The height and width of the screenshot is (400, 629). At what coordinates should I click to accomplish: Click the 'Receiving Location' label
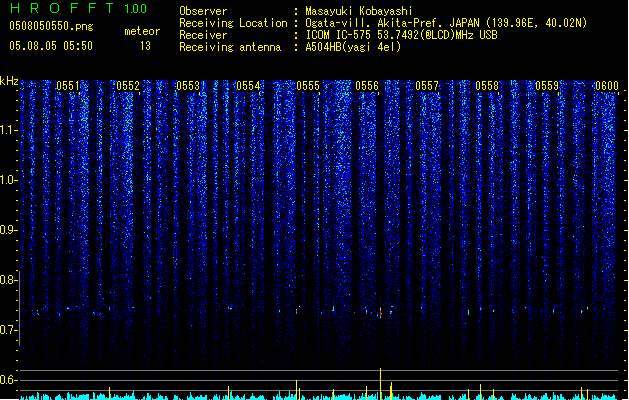coord(233,23)
